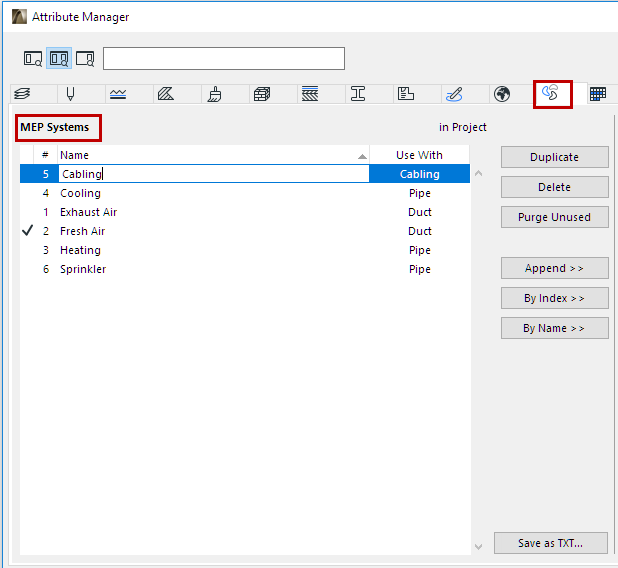Click Pipe value in Cooling row
618x568 pixels.
(420, 193)
